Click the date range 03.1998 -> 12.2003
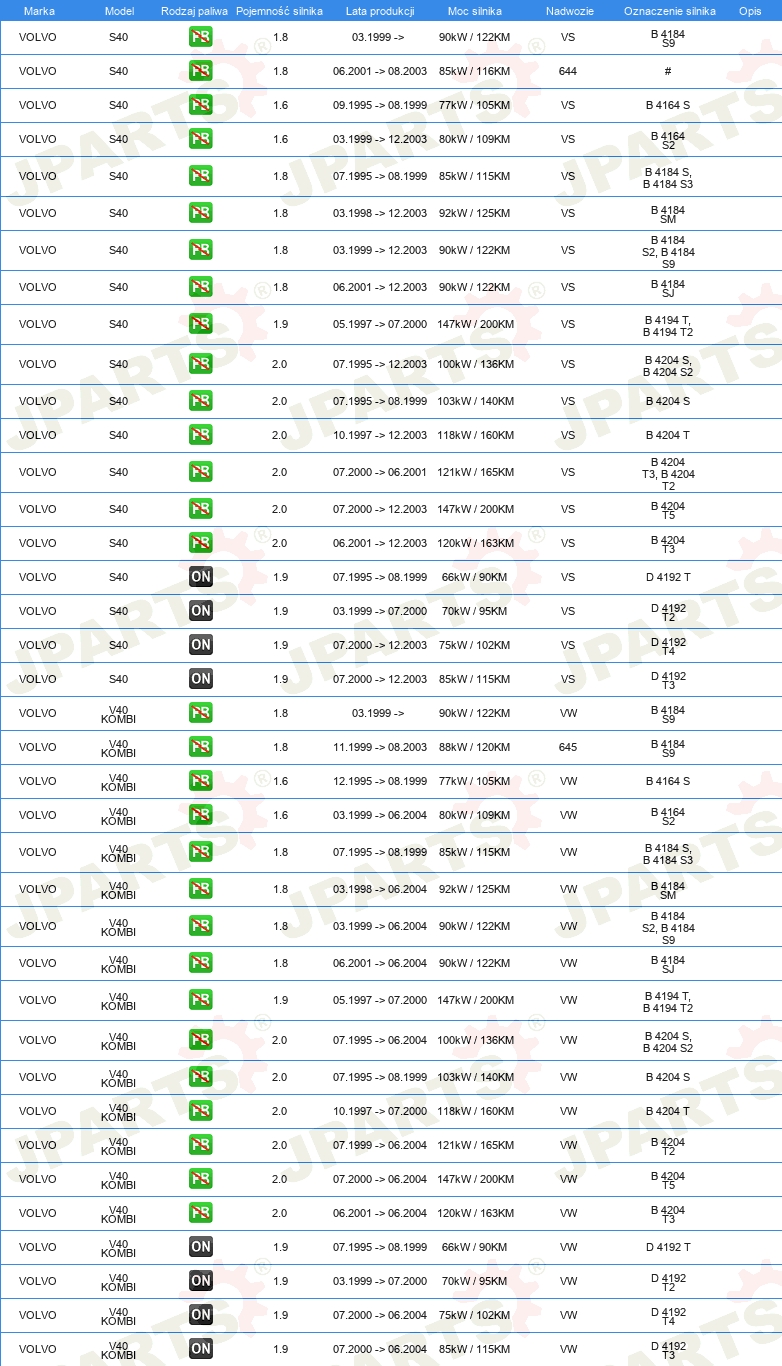The width and height of the screenshot is (782, 1366). (x=380, y=214)
